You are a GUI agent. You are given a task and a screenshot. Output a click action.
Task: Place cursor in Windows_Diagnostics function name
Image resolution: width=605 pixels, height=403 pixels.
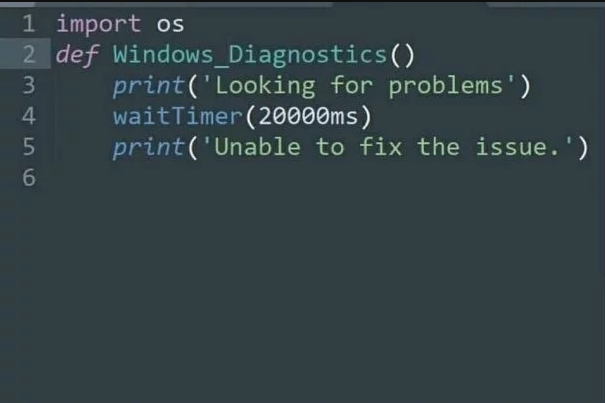[x=248, y=54]
